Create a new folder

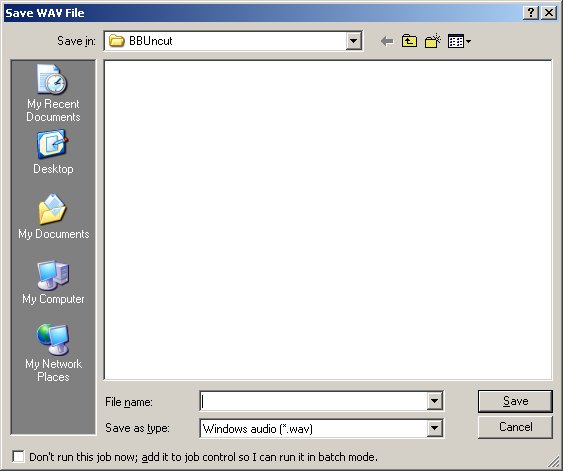(433, 41)
